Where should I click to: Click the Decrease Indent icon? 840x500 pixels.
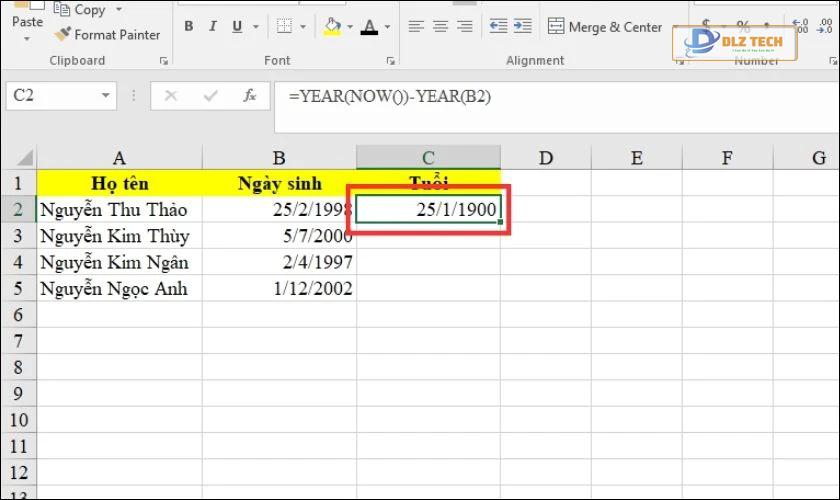click(x=498, y=26)
